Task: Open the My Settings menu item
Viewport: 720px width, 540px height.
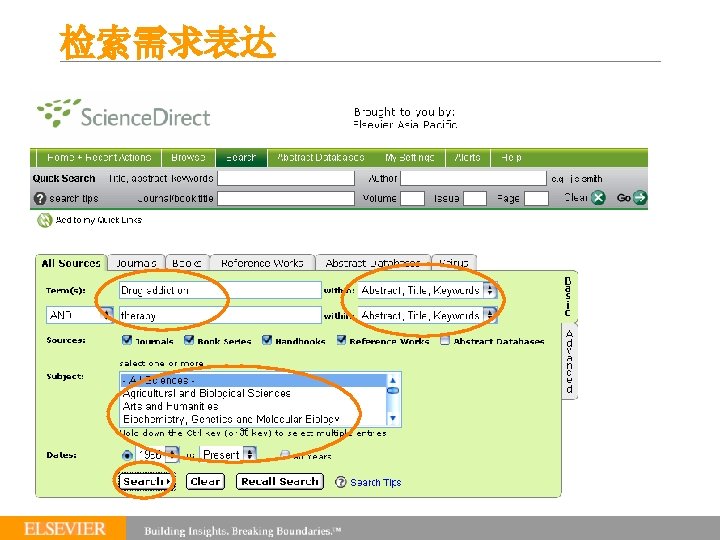Action: [x=409, y=158]
